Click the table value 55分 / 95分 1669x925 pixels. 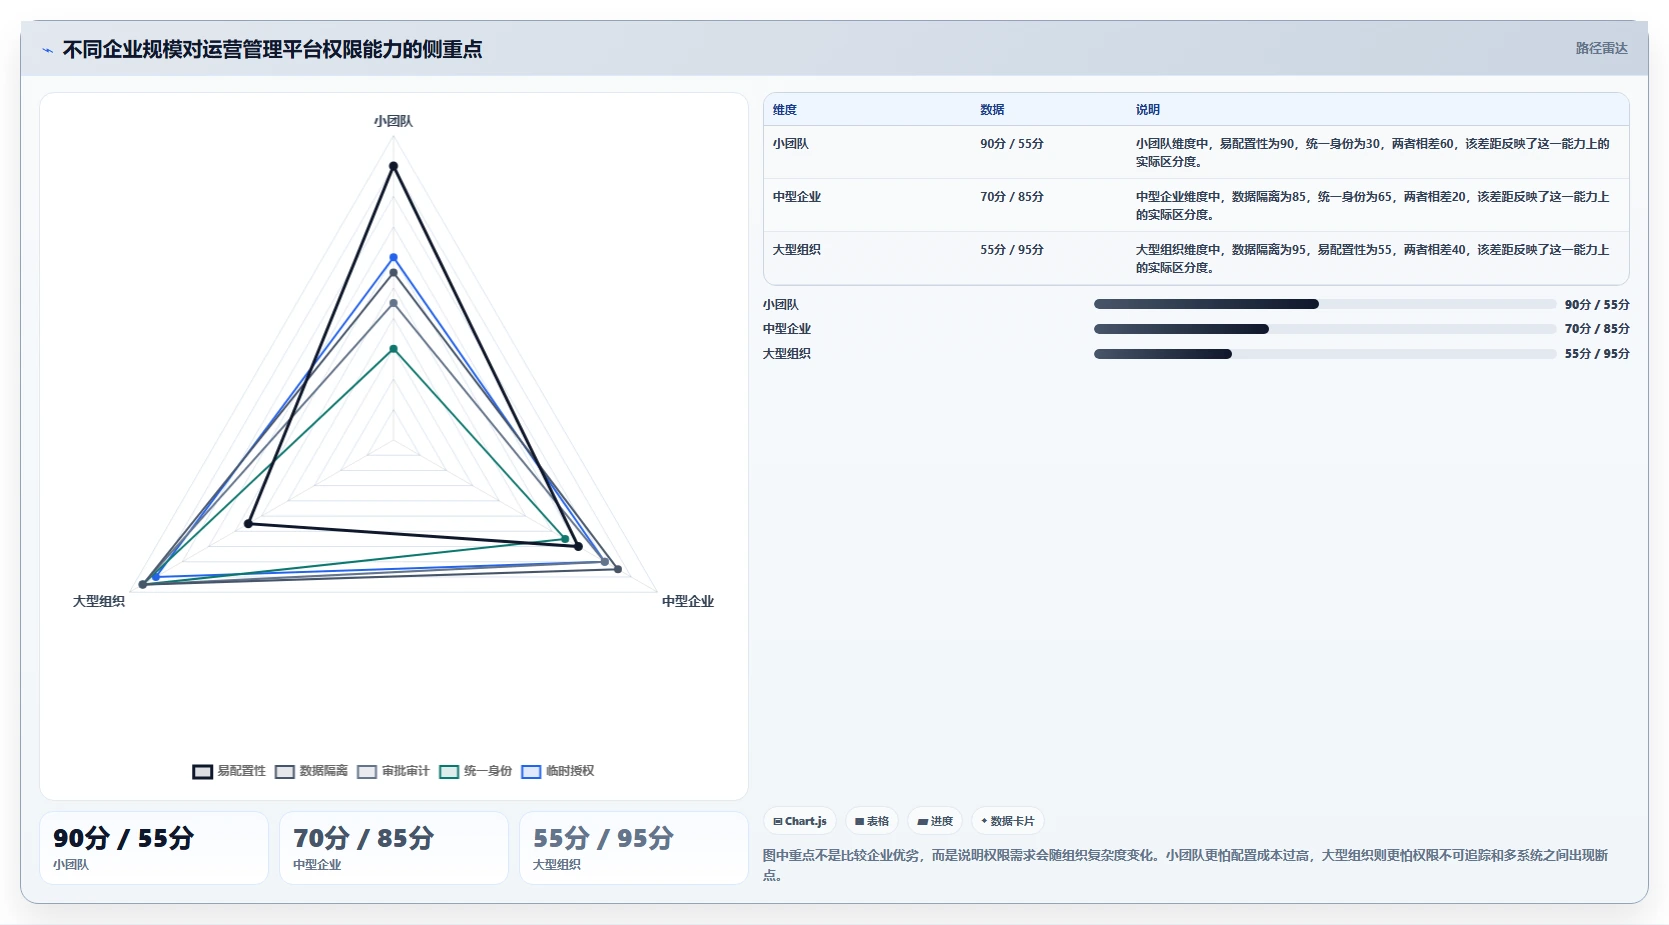(1012, 250)
